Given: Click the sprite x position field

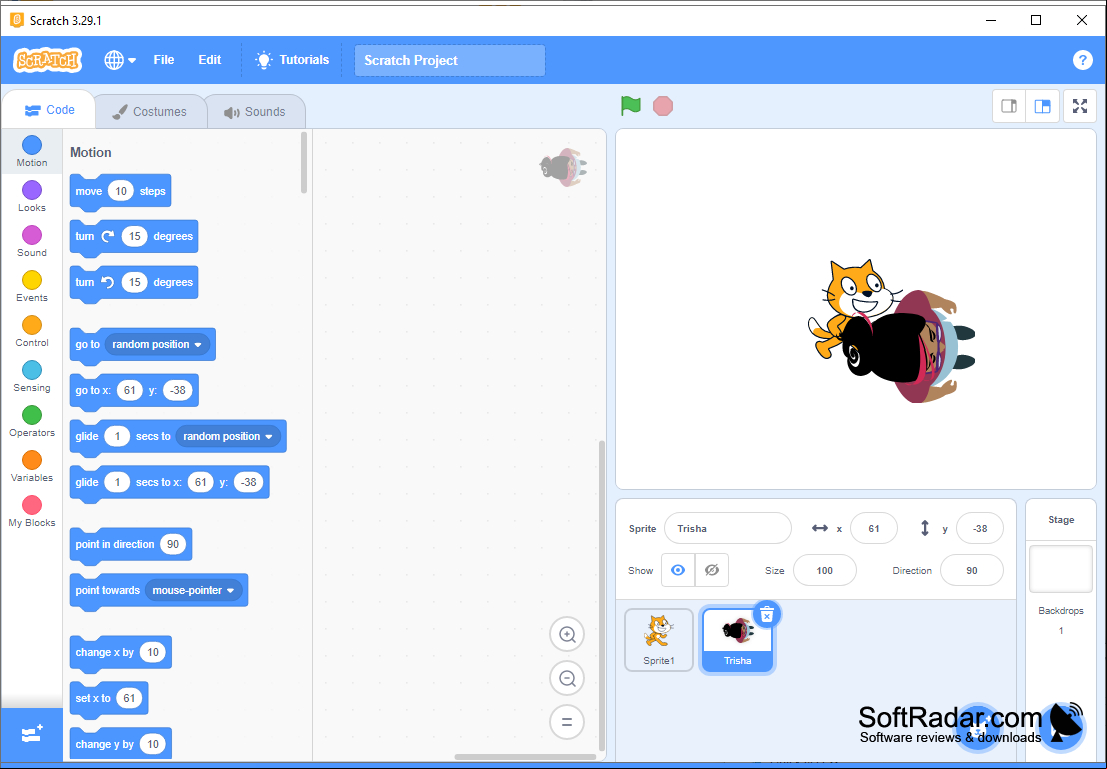Looking at the screenshot, I should [x=874, y=528].
